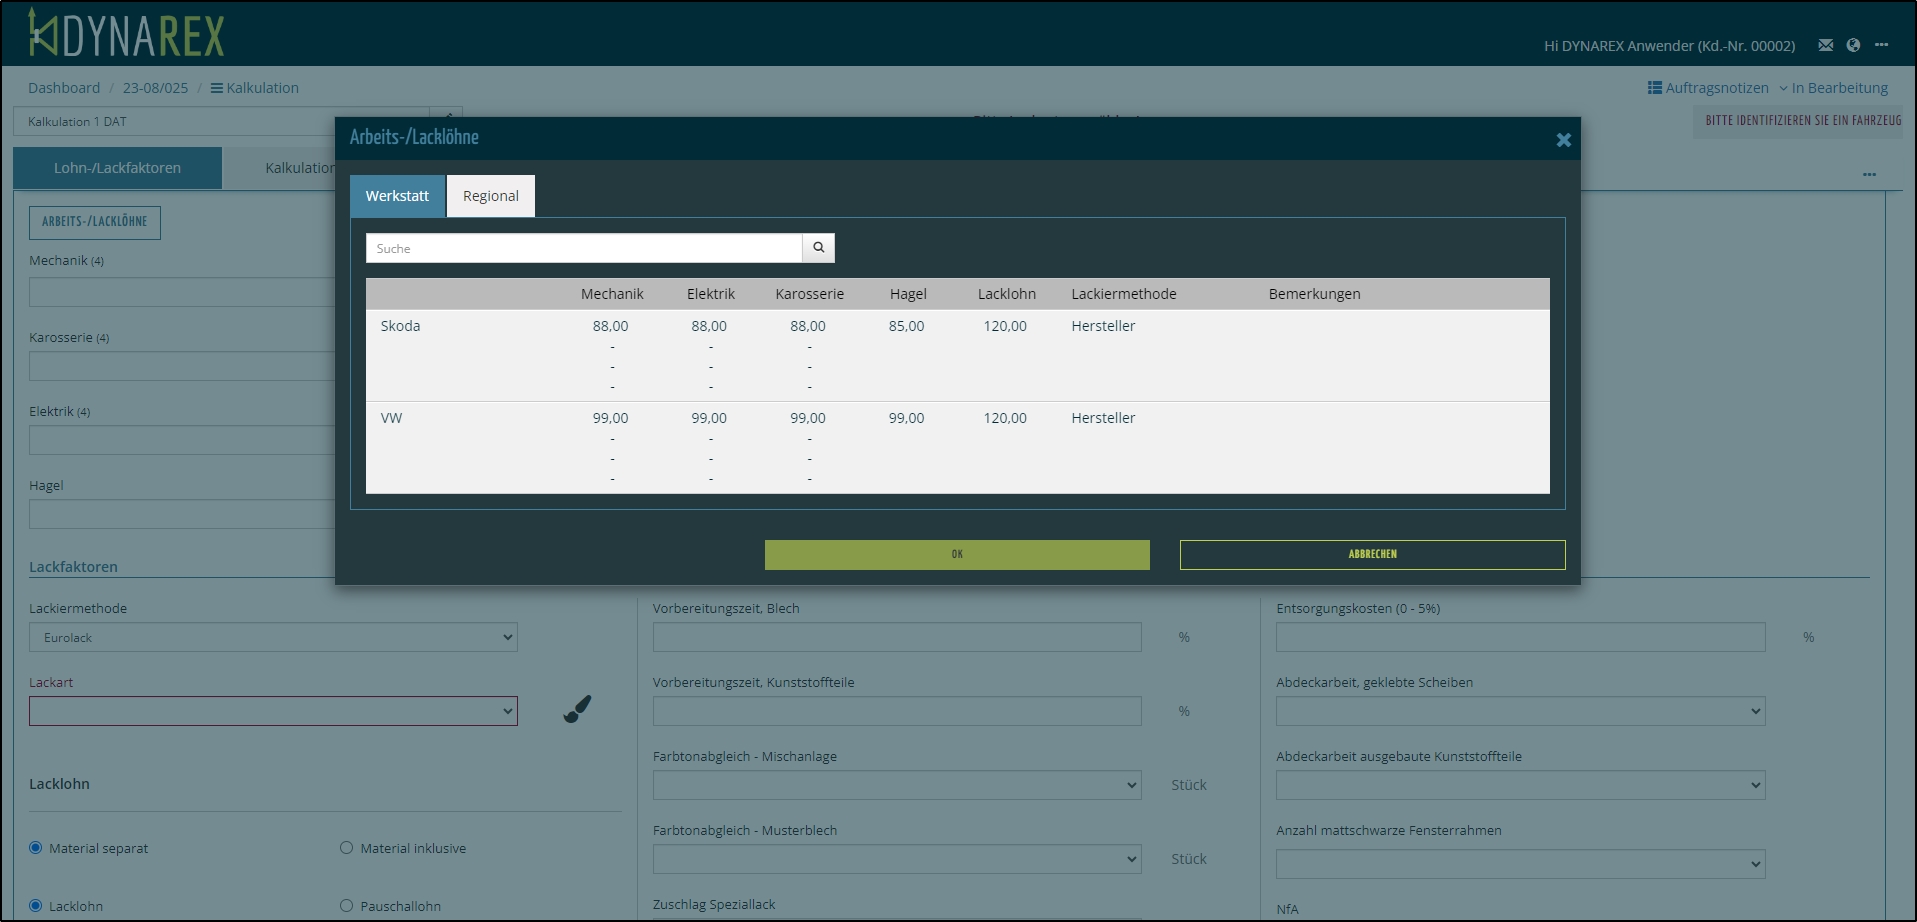Open Auftragsnotizen list icon link

[x=1707, y=88]
